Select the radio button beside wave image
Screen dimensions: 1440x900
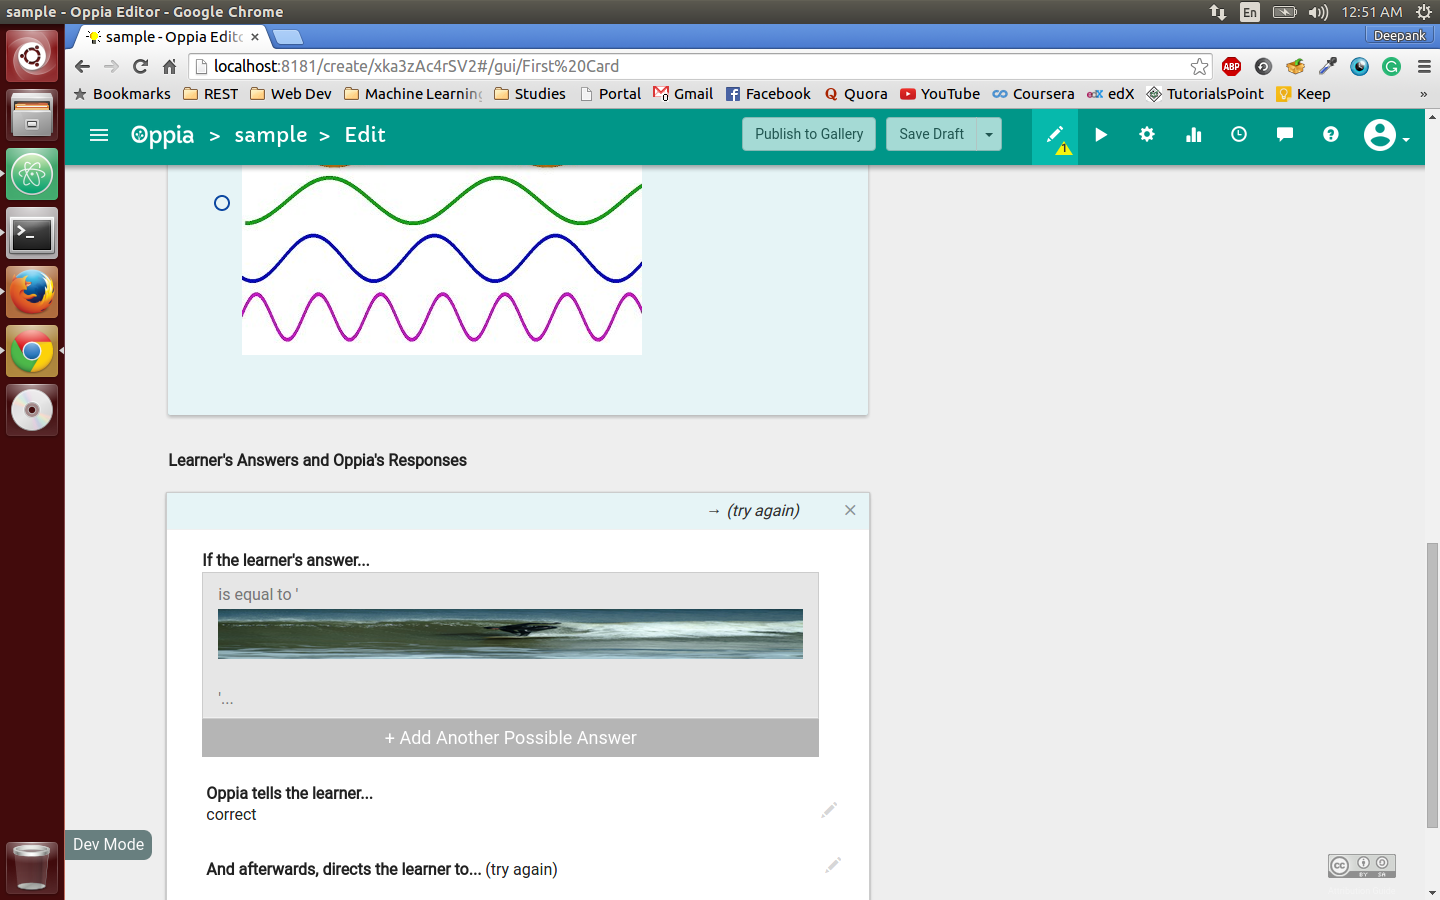[222, 203]
